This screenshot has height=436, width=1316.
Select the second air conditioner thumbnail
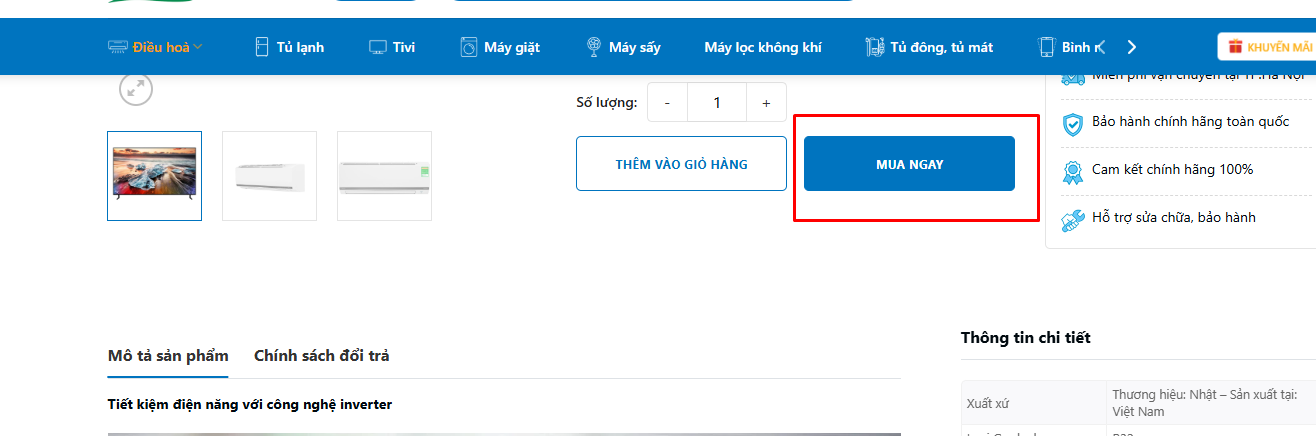tap(269, 176)
